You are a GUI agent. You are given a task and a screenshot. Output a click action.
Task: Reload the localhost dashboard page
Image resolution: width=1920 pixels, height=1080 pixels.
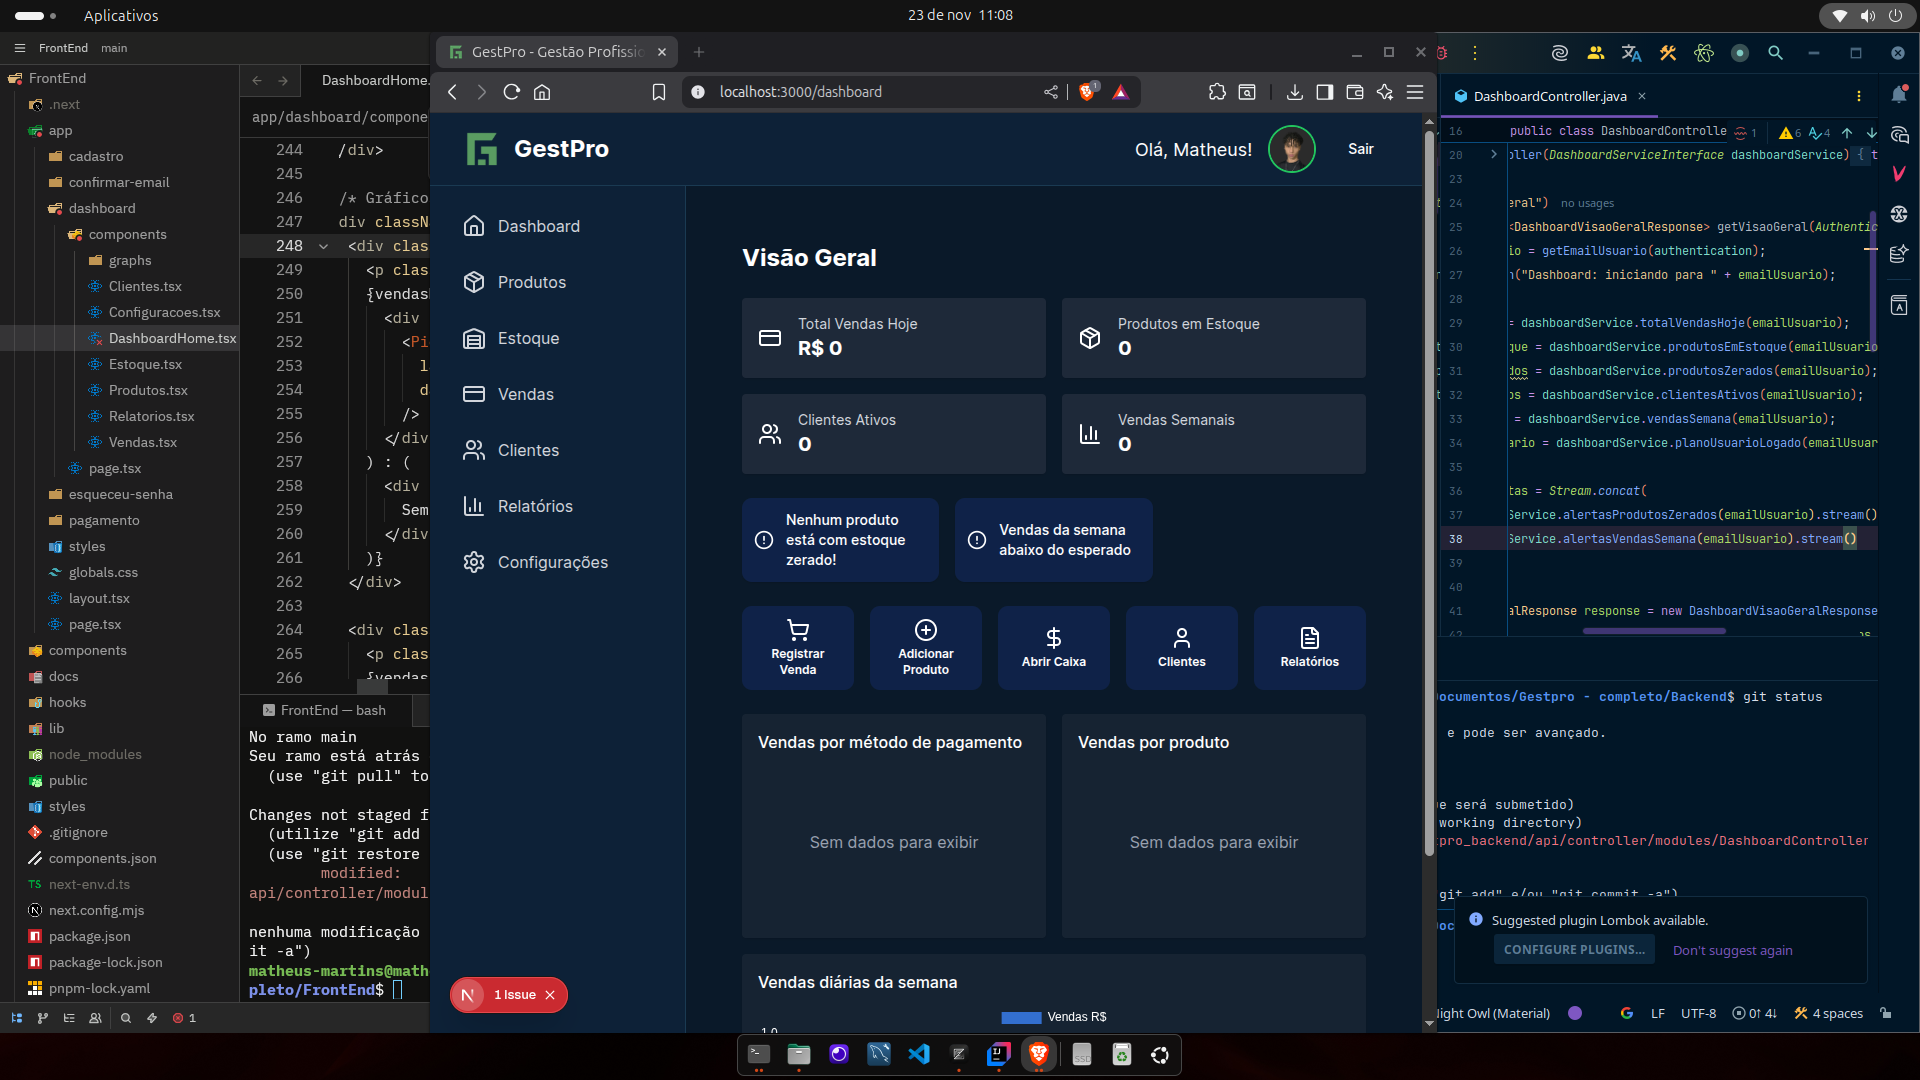tap(512, 92)
